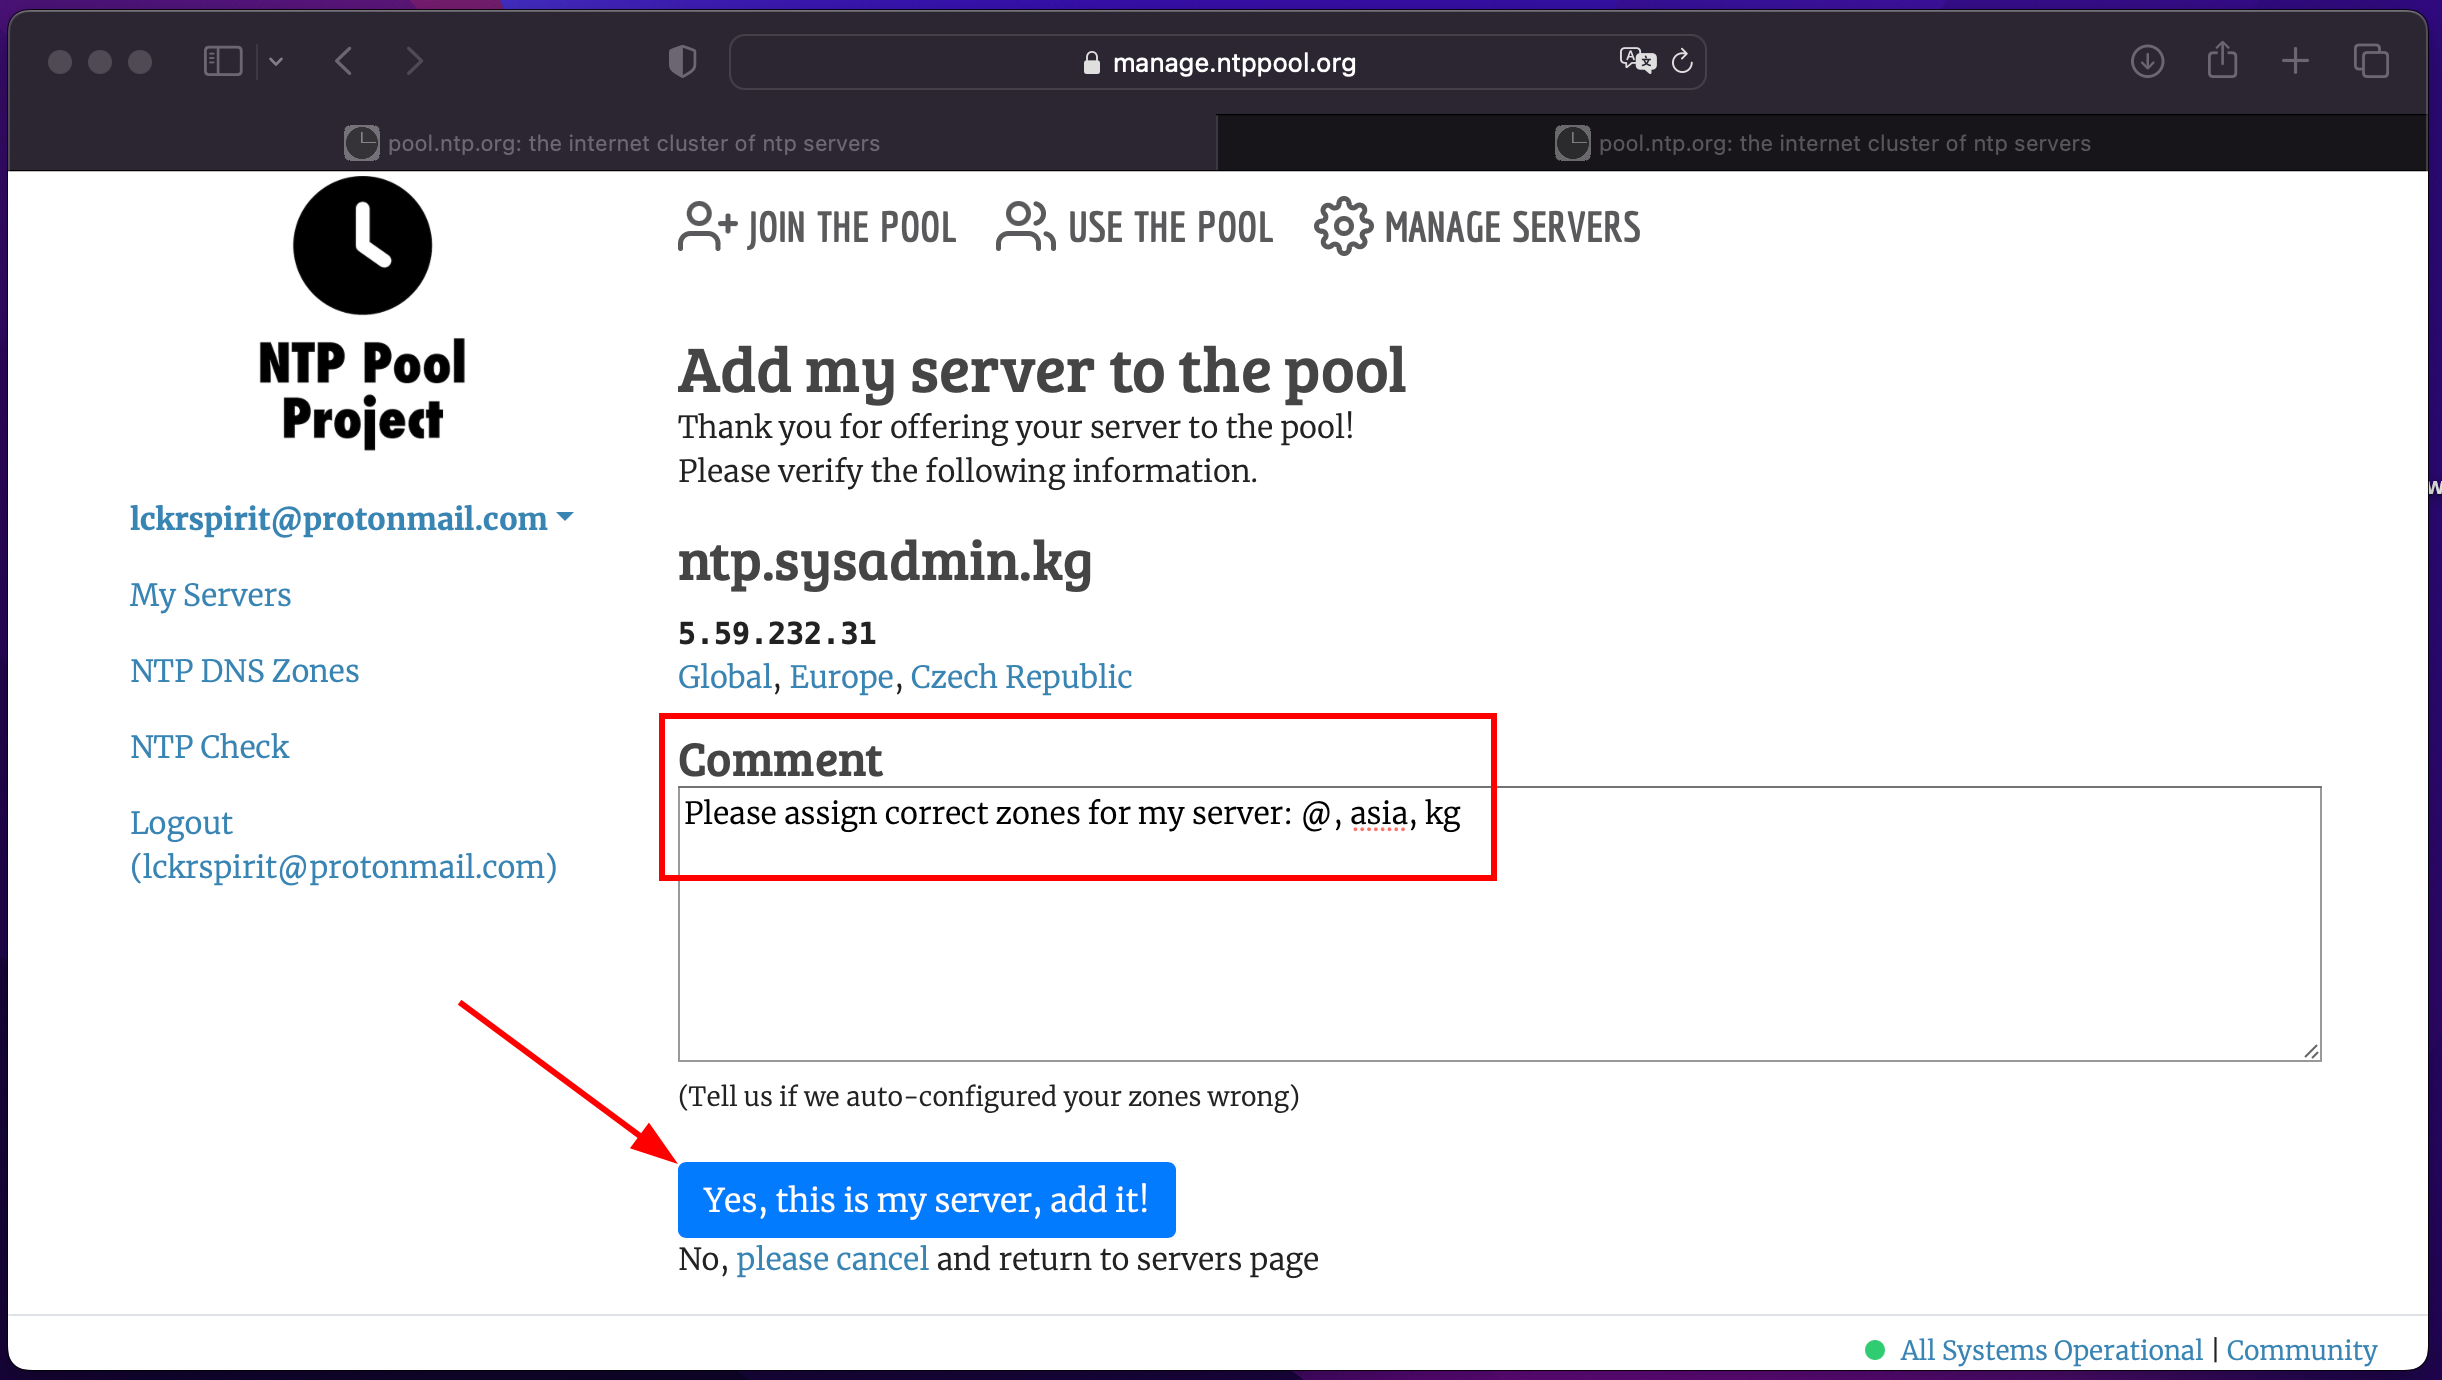
Task: Click the Comment heading label
Action: (780, 760)
